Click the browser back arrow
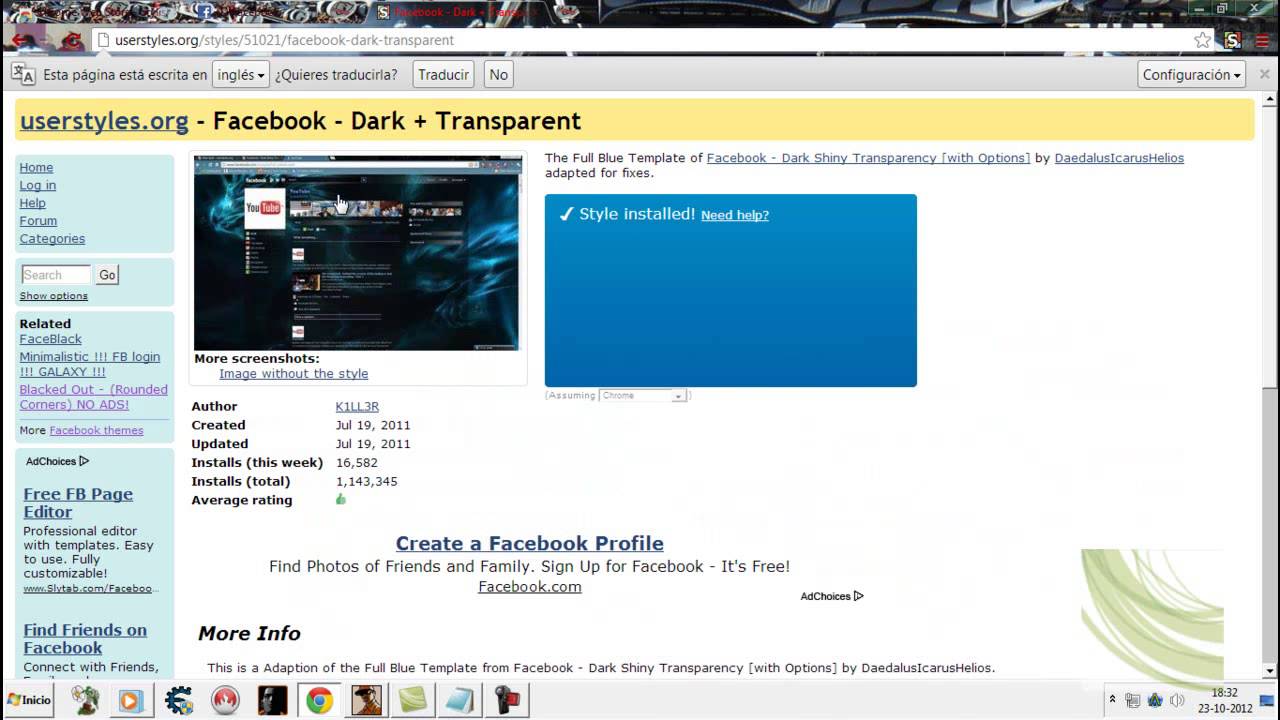The image size is (1280, 720). click(18, 40)
